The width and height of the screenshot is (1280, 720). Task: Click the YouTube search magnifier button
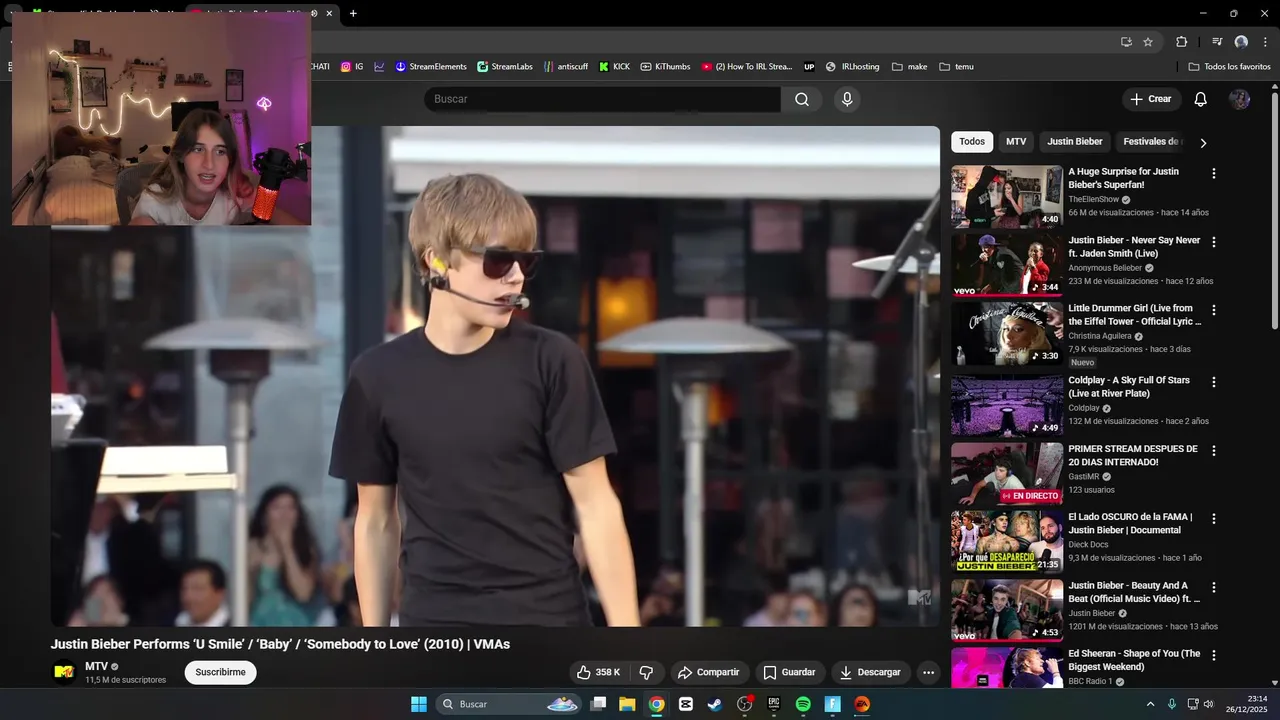pyautogui.click(x=802, y=99)
